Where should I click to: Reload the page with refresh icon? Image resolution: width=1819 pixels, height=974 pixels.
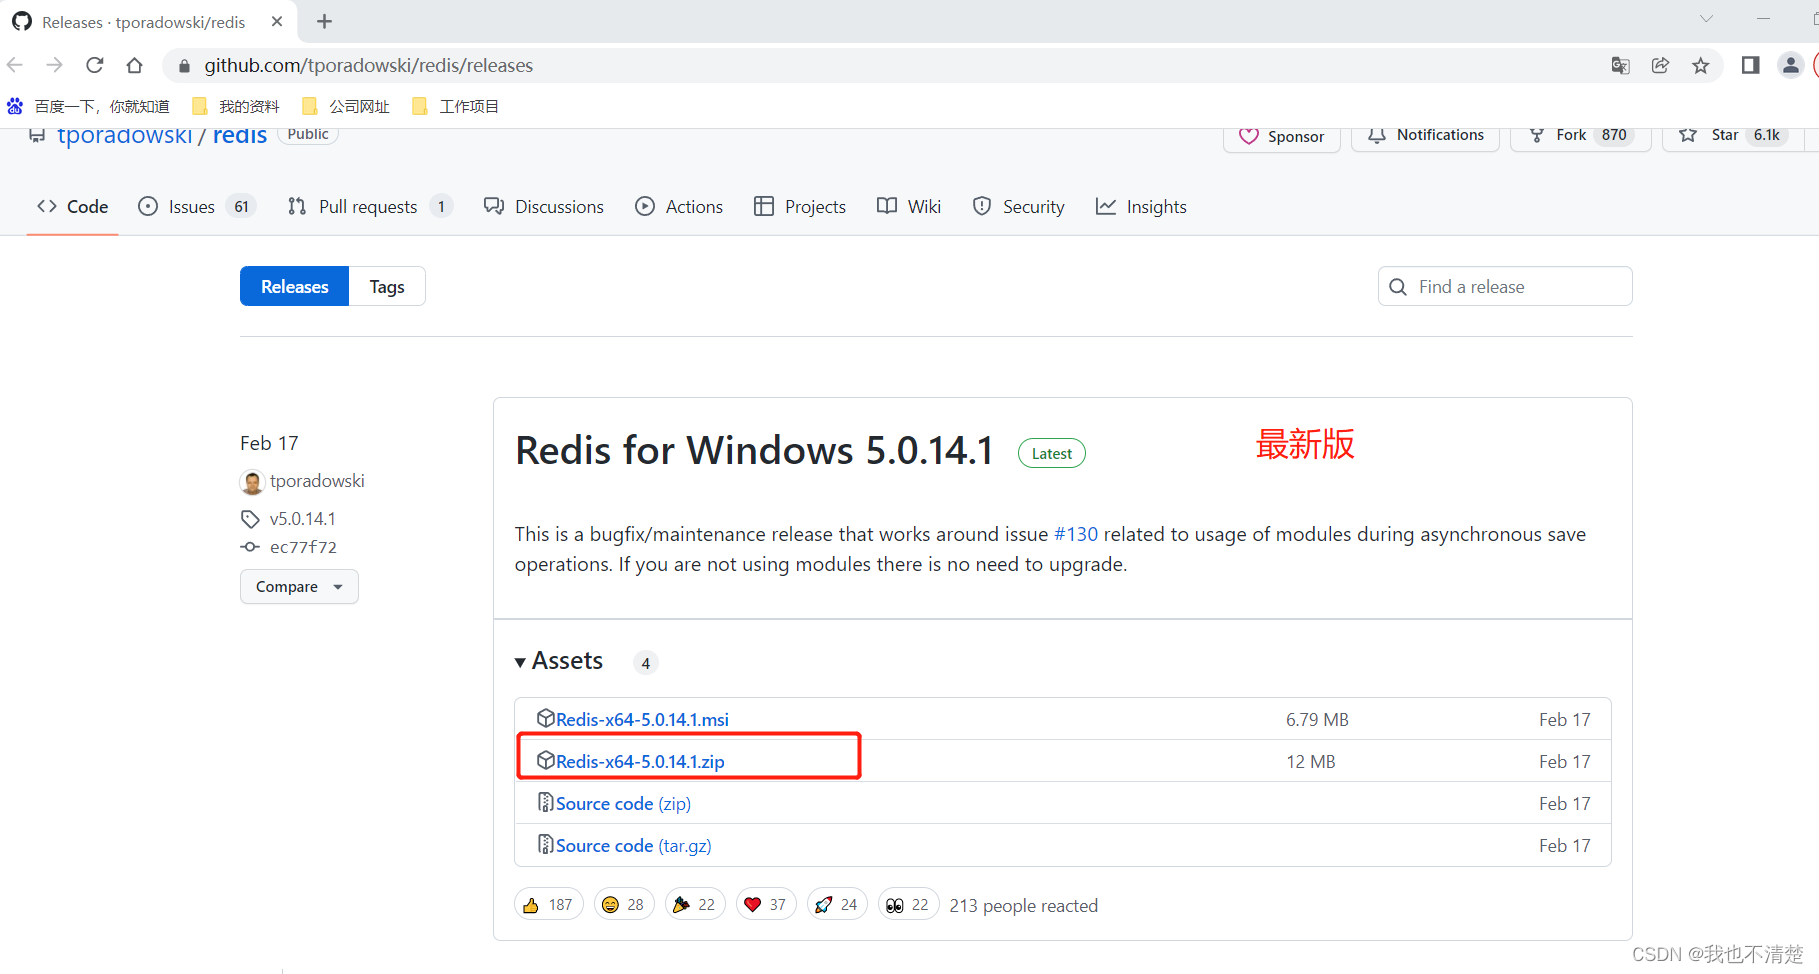pyautogui.click(x=95, y=65)
